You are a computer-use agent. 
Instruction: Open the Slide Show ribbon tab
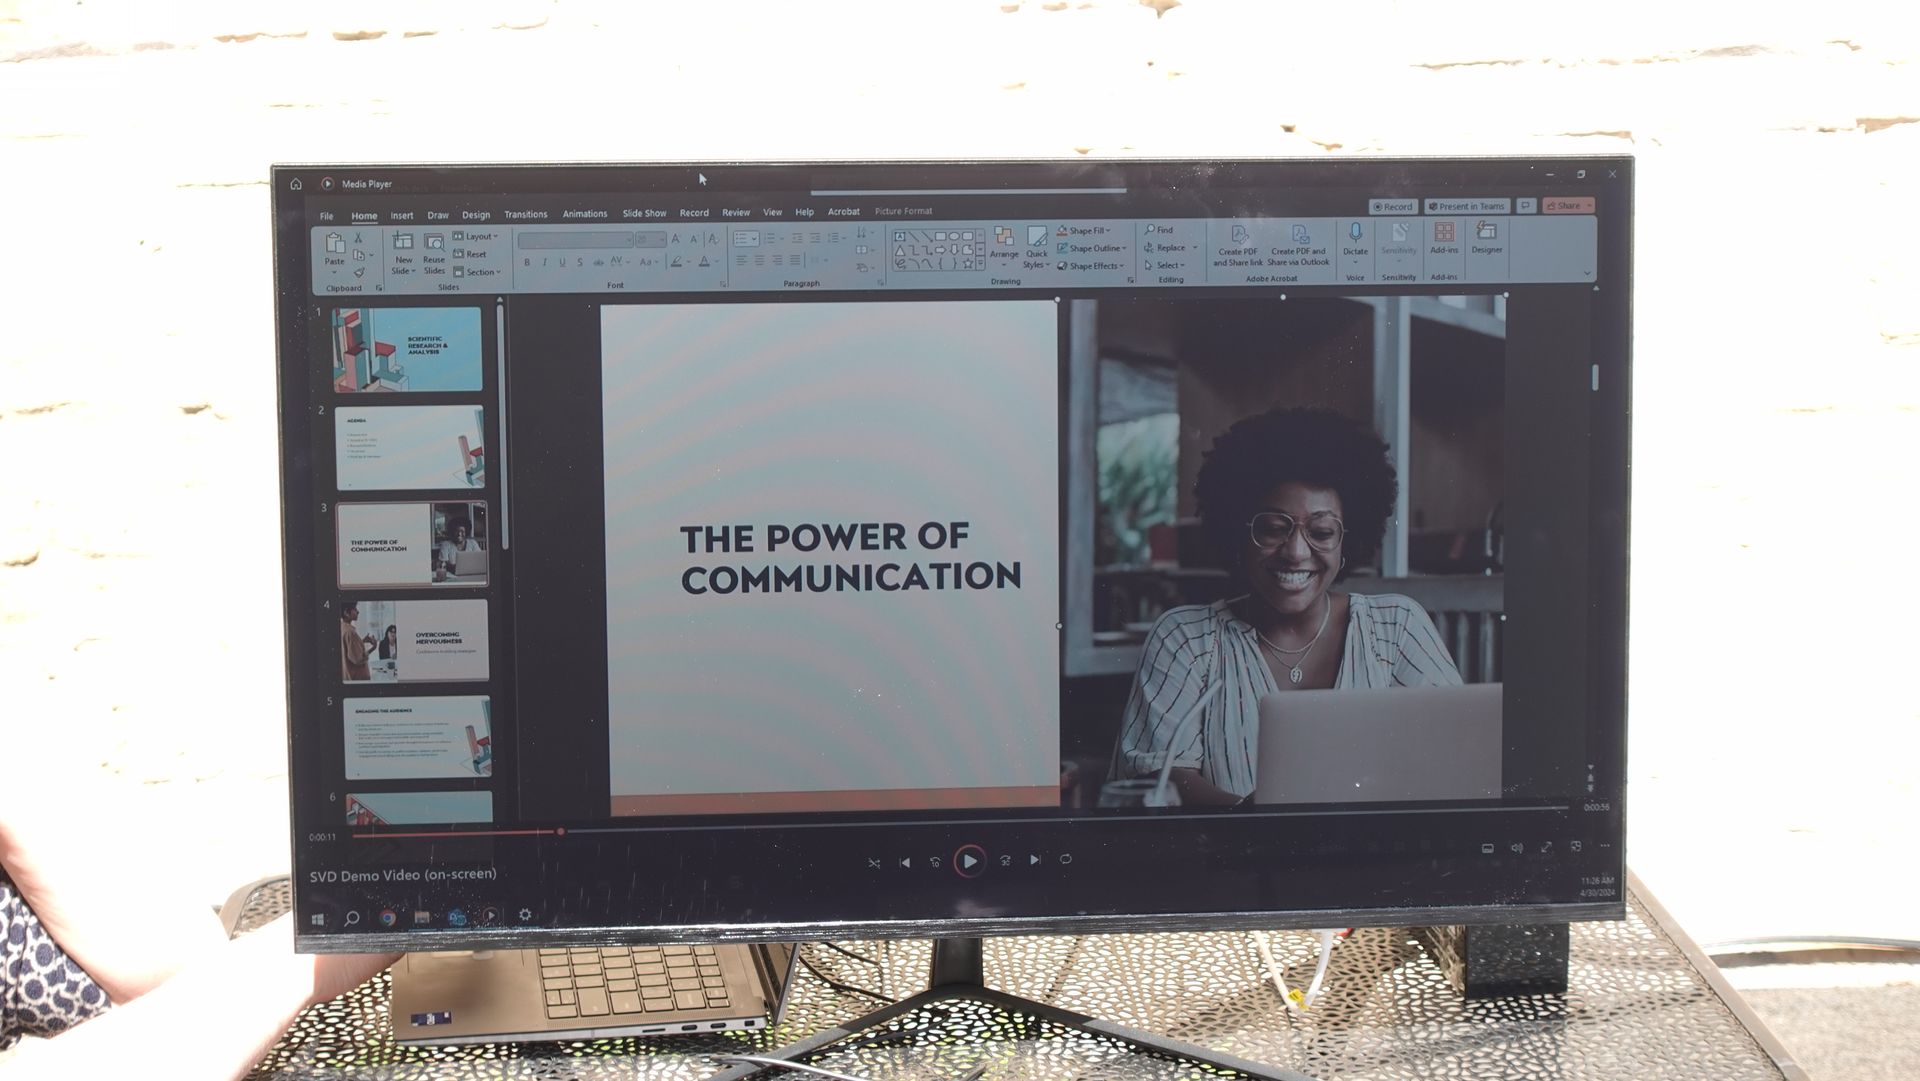(644, 213)
